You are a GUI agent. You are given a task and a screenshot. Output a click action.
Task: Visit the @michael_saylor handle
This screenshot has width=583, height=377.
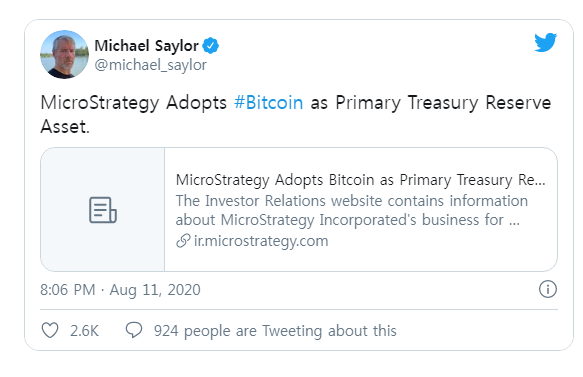(x=151, y=65)
